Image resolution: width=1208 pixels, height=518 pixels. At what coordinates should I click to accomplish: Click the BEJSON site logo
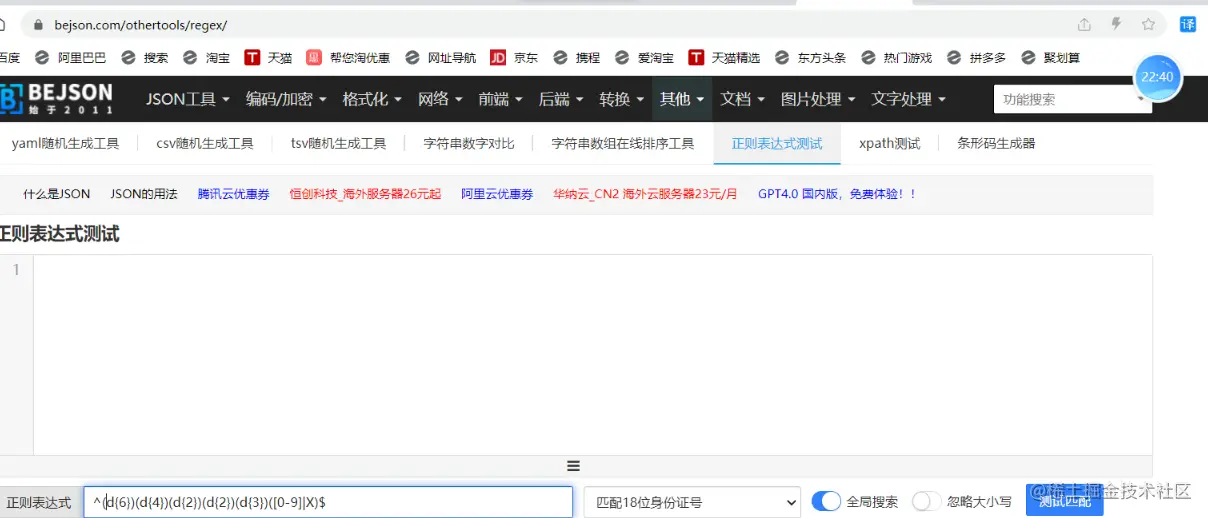(x=56, y=98)
